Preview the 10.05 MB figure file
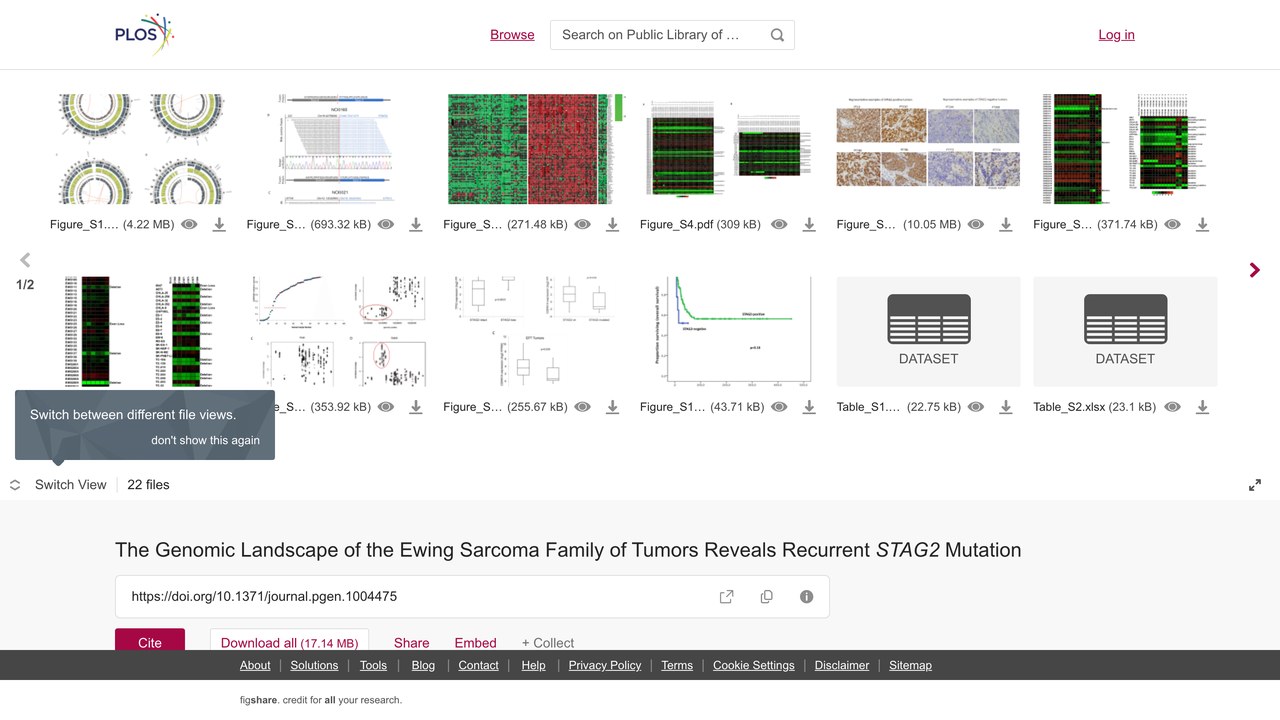 (x=976, y=225)
